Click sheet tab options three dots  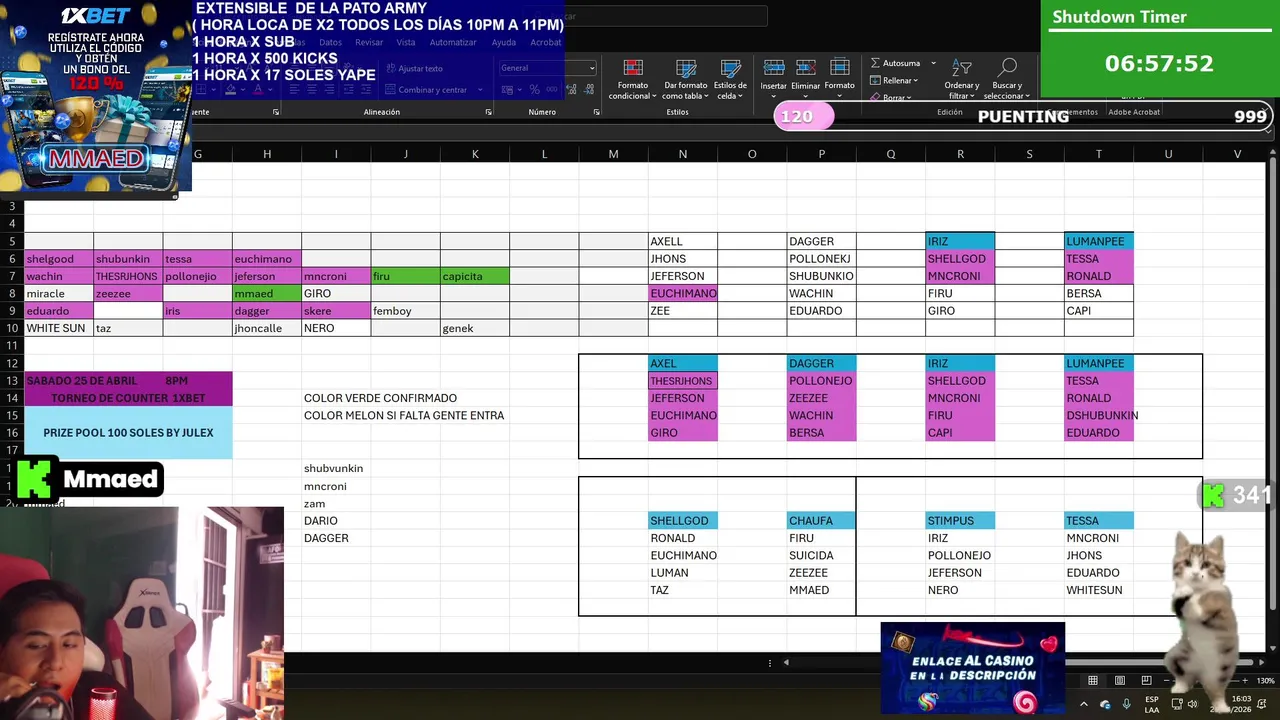(769, 662)
